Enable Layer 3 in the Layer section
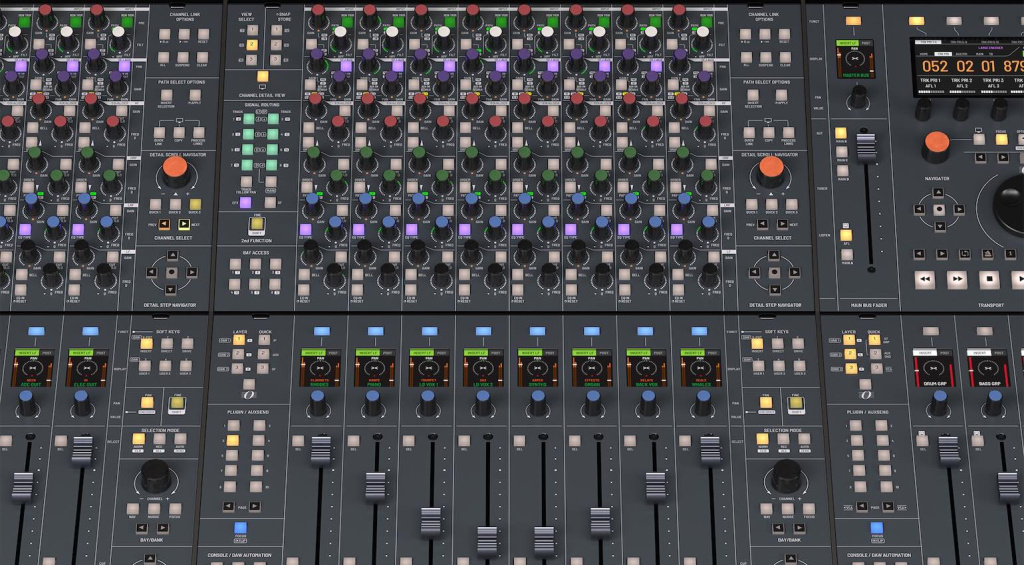Image resolution: width=1024 pixels, height=565 pixels. [239, 368]
